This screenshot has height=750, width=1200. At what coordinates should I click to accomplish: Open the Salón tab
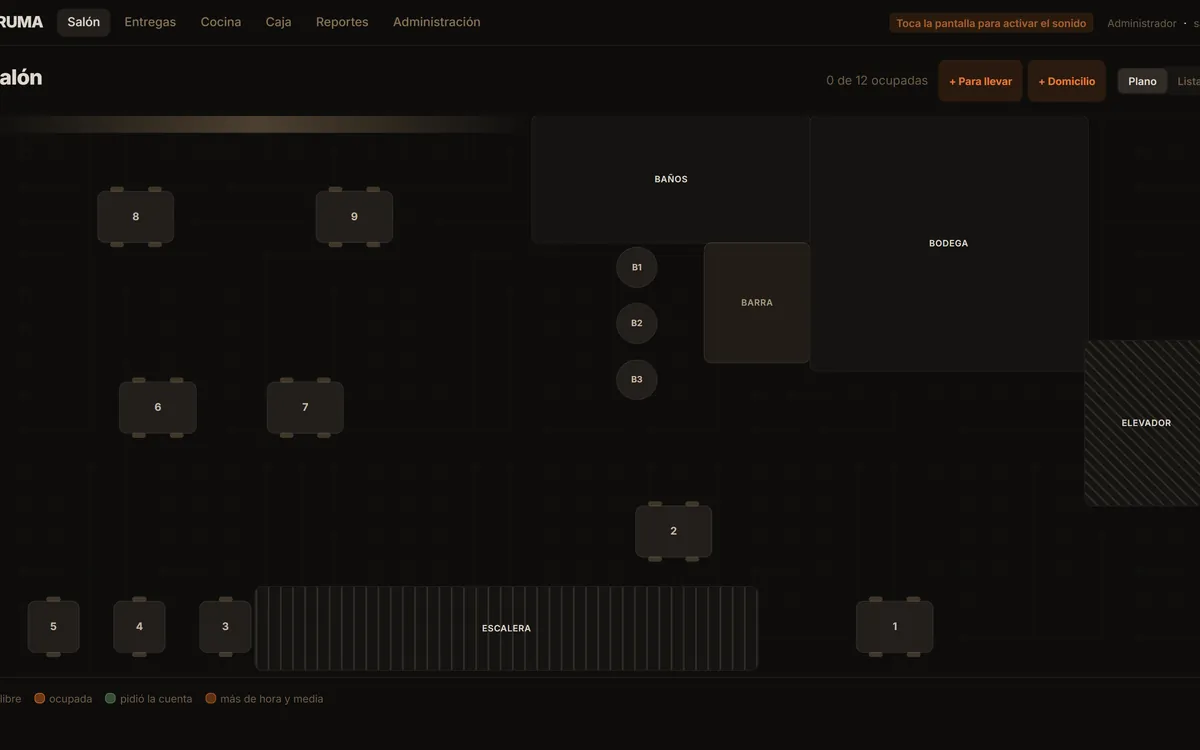click(84, 22)
